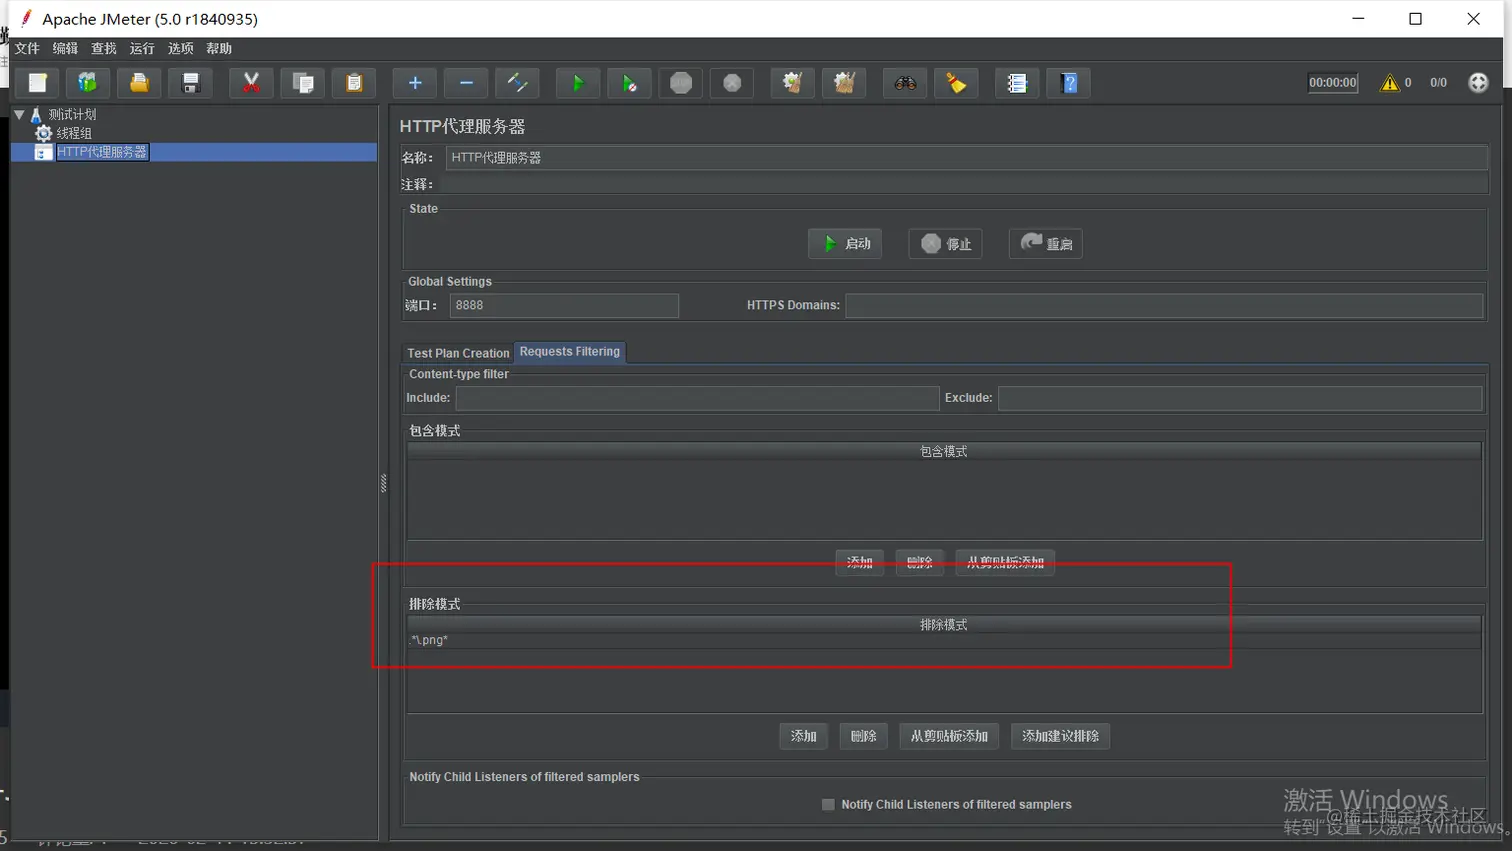
Task: Click 从剪贴板添加 under 包含模式 table
Action: tap(1005, 562)
